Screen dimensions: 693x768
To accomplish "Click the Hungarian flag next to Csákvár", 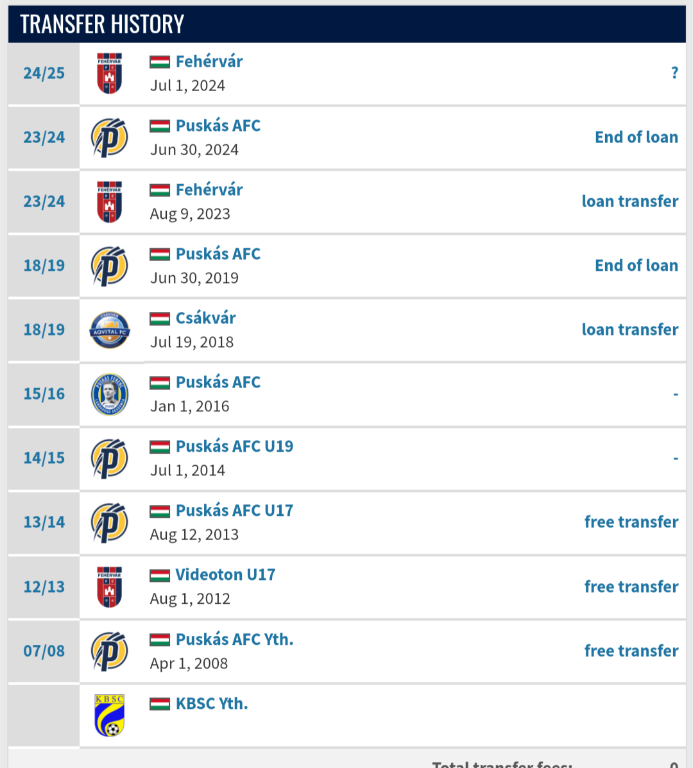I will [160, 318].
